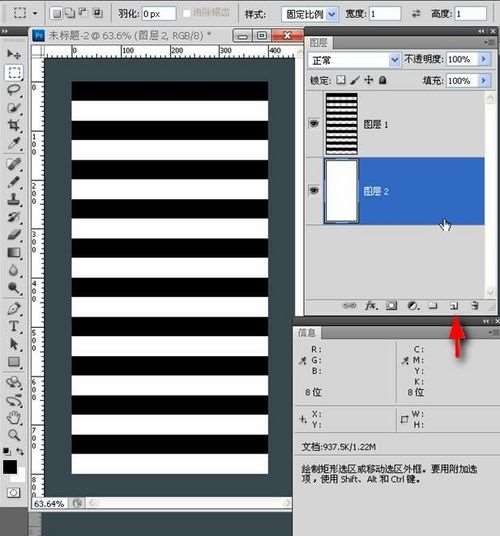
Task: Click the 羽化 feather input field
Action: 159,14
